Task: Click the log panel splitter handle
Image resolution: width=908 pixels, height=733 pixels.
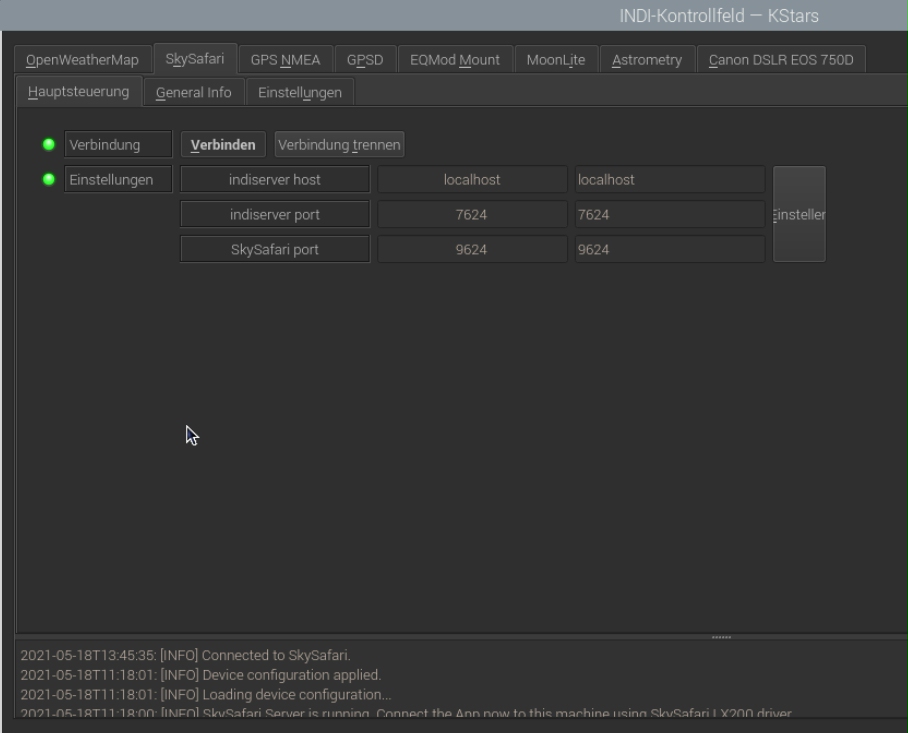Action: pyautogui.click(x=721, y=637)
